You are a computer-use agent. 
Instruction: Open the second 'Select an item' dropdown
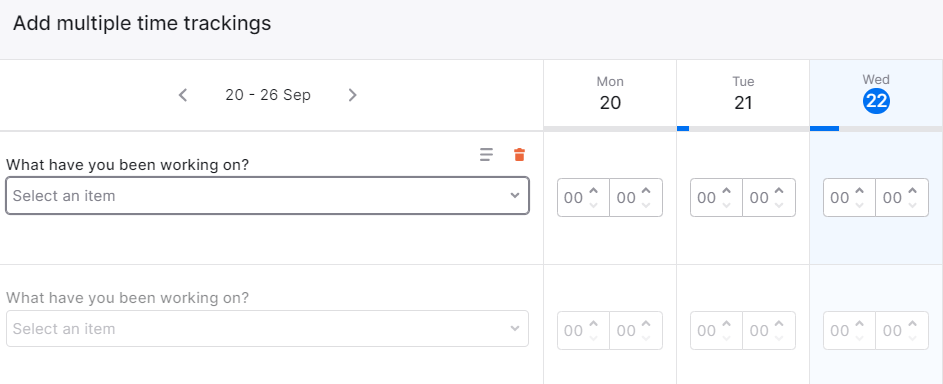(268, 329)
